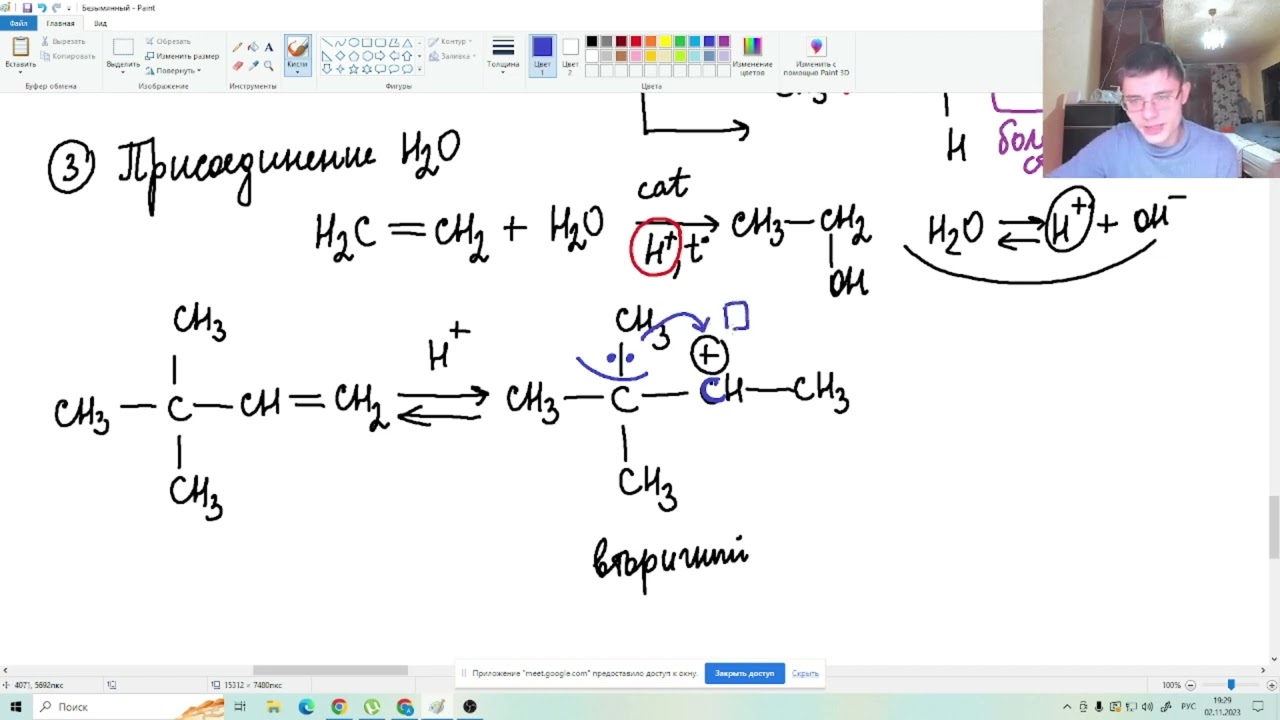
Task: Choose the Fill with color bucket tool
Action: click(253, 47)
